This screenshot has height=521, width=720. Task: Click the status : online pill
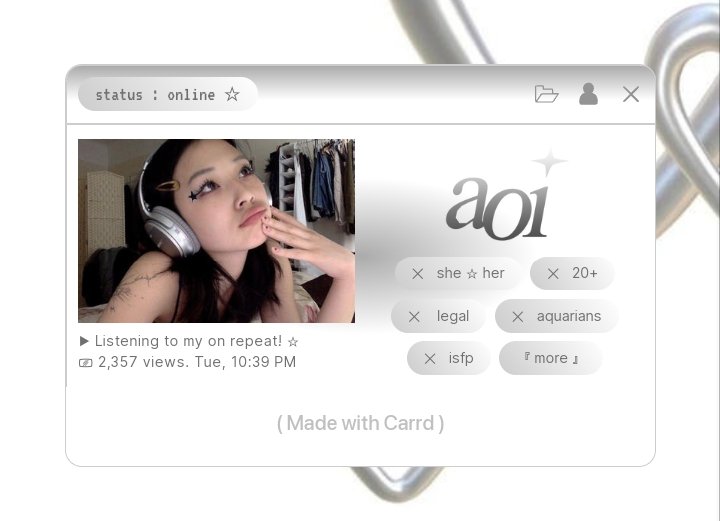tap(168, 94)
